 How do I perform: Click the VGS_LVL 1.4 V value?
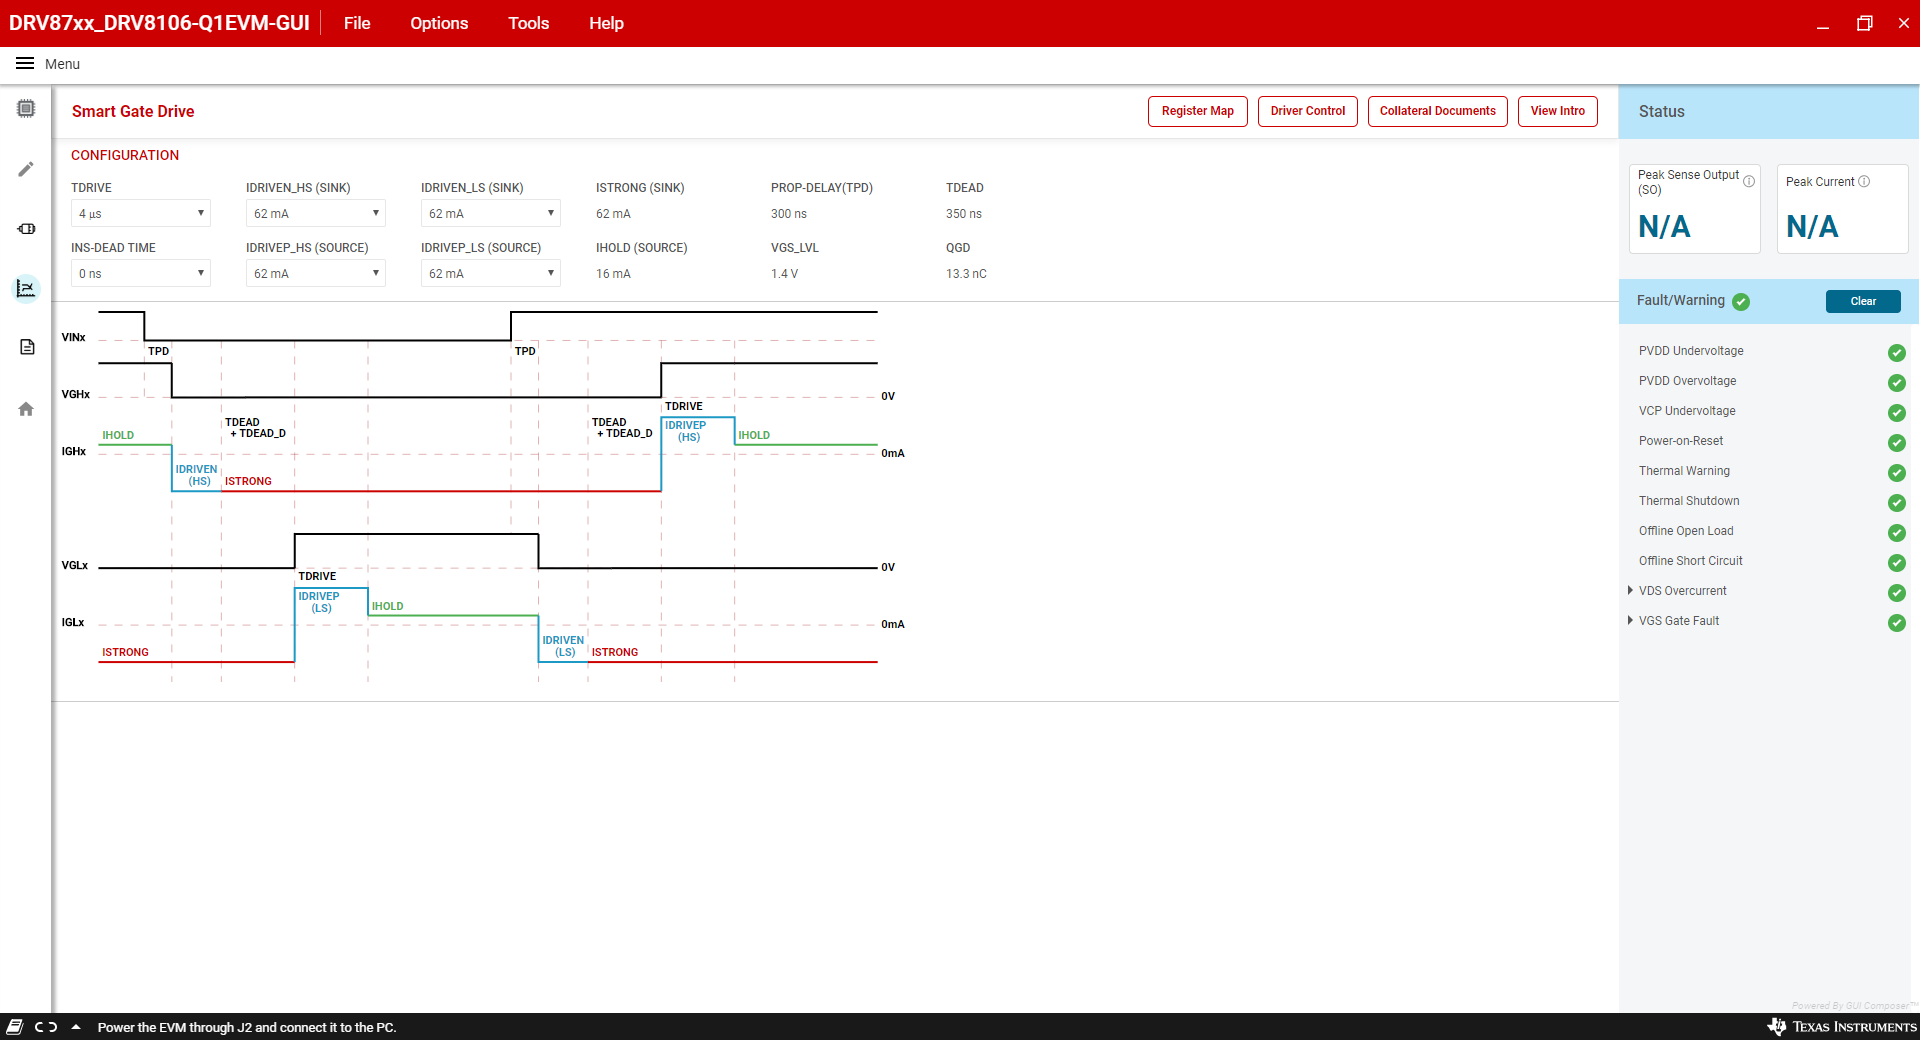(784, 274)
